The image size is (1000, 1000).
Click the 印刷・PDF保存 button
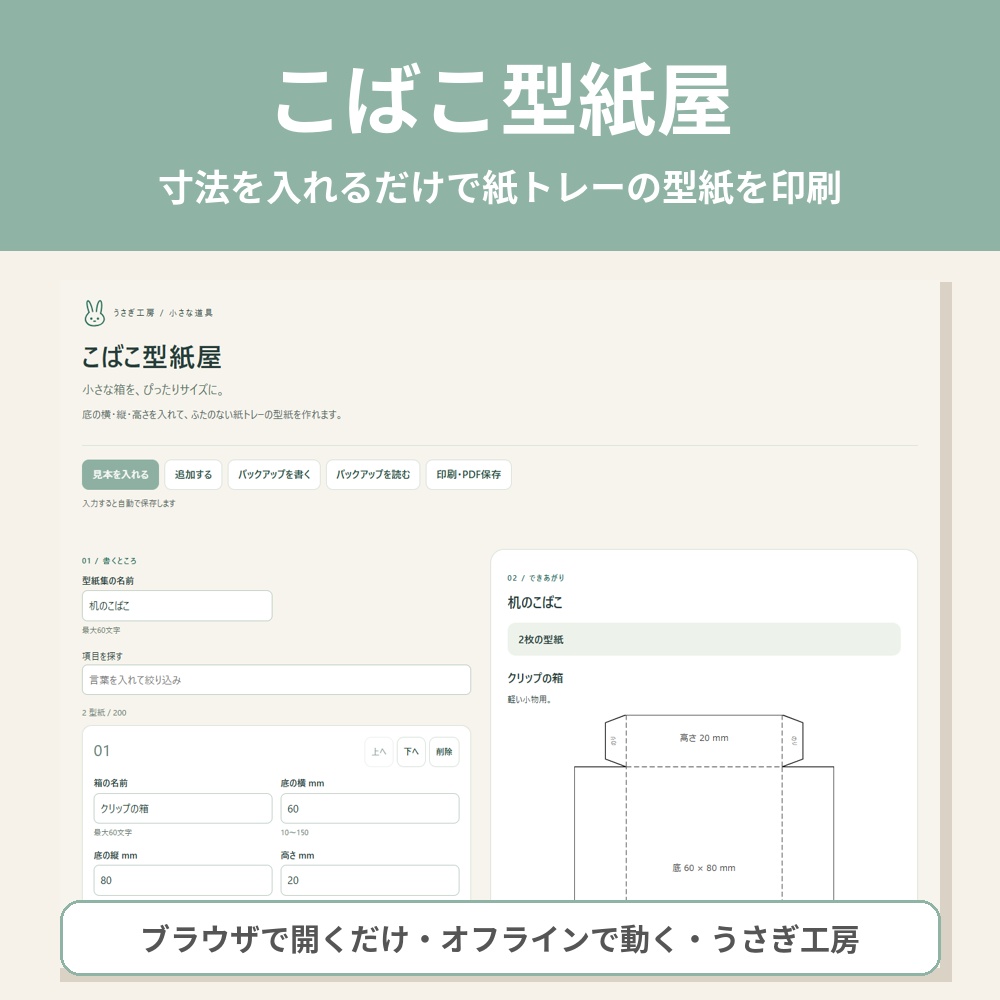pyautogui.click(x=469, y=474)
